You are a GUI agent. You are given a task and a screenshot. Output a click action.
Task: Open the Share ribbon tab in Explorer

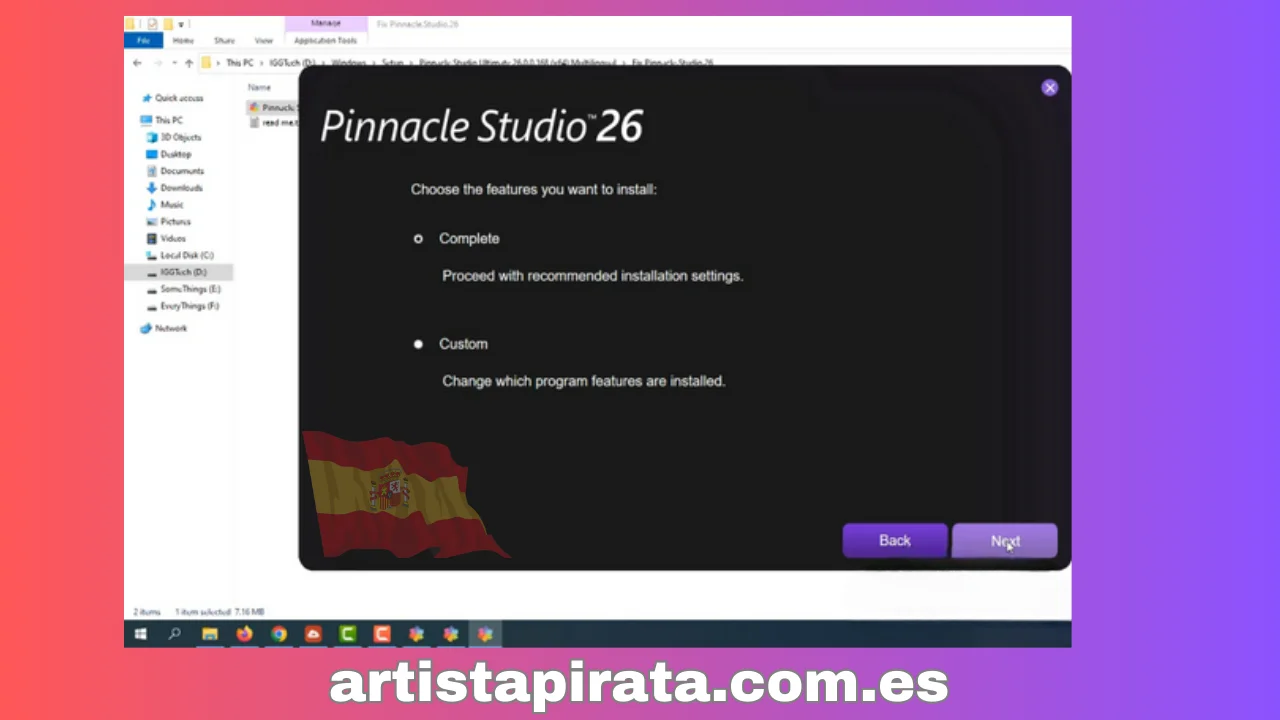tap(224, 40)
